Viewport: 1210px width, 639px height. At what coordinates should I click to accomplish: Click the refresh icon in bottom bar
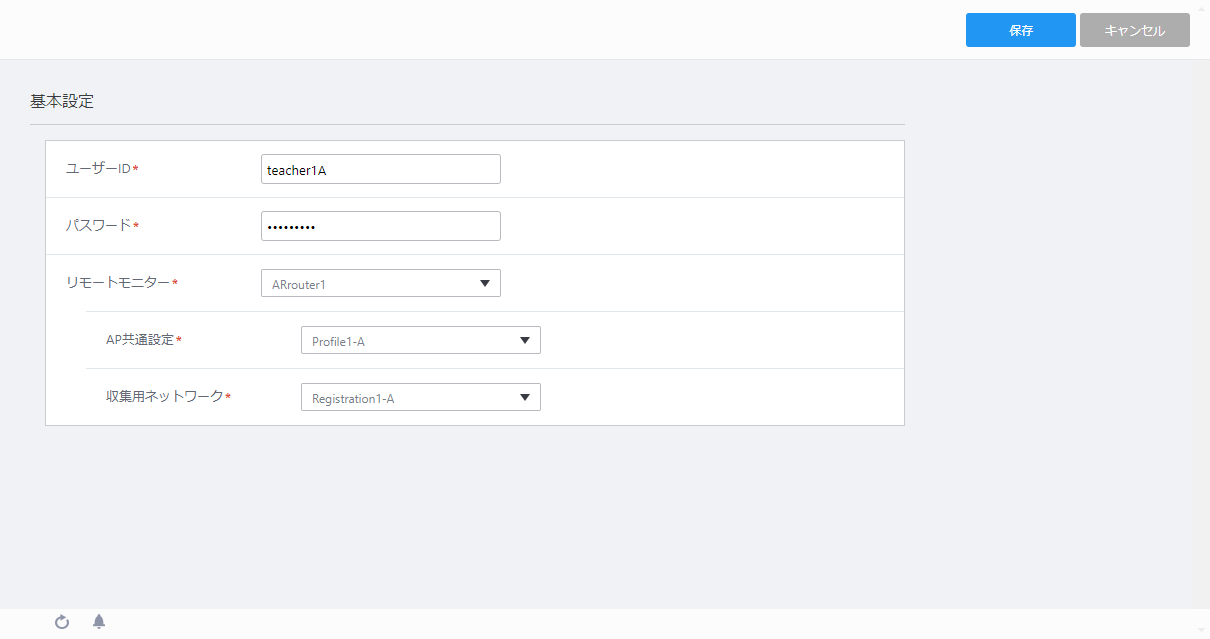pyautogui.click(x=62, y=622)
